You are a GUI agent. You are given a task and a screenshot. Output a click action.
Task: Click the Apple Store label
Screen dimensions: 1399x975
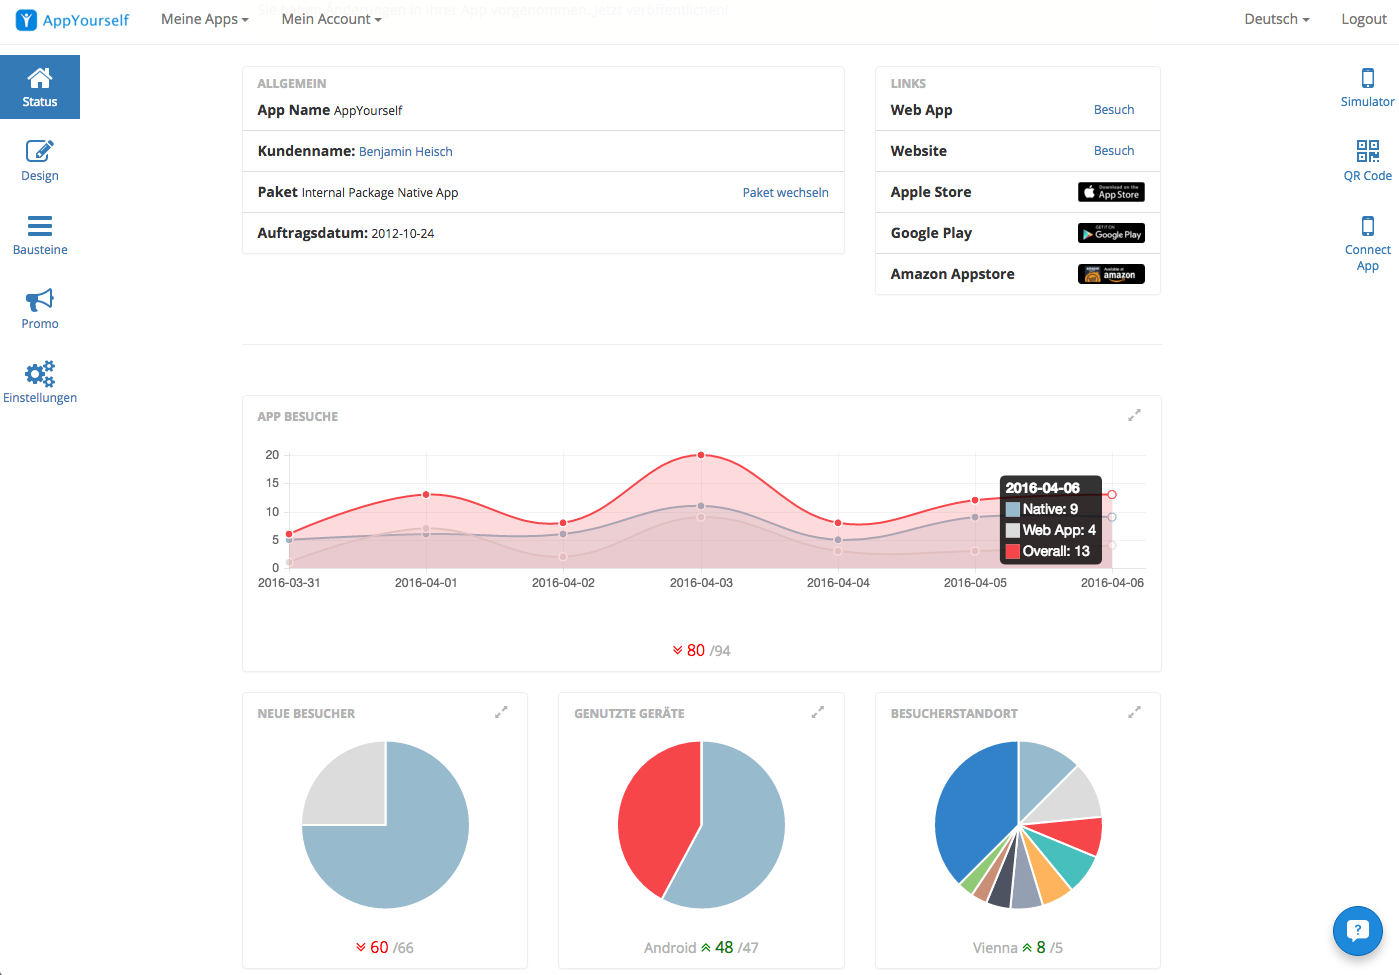click(931, 192)
